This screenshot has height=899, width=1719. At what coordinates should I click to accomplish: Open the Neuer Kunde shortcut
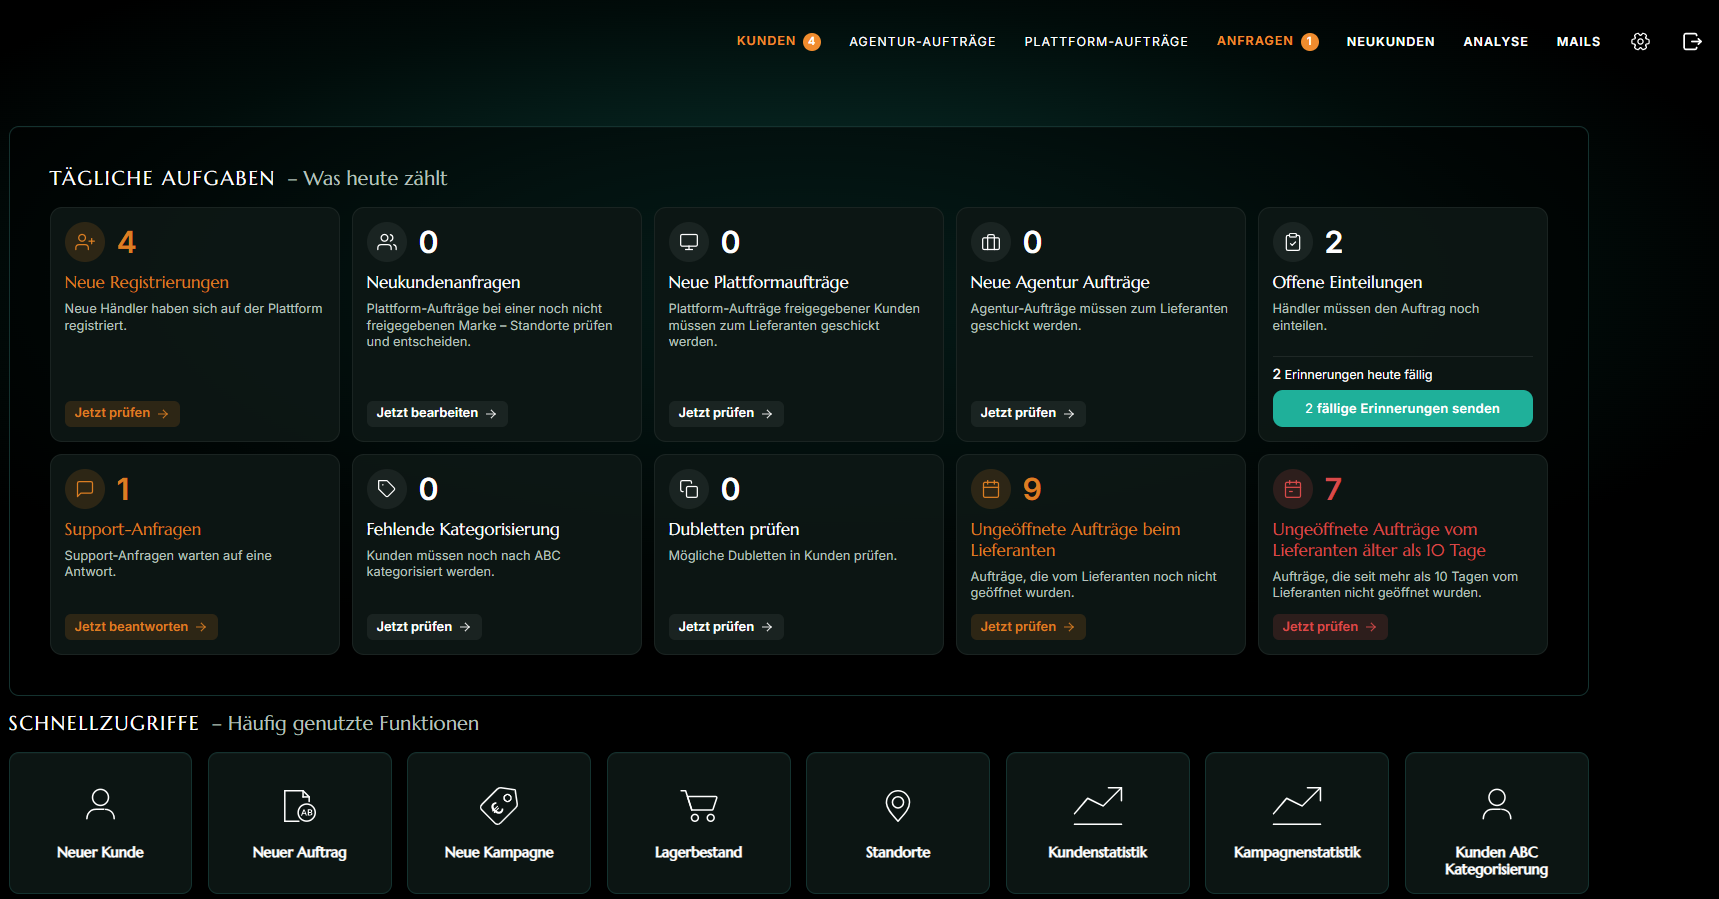100,823
